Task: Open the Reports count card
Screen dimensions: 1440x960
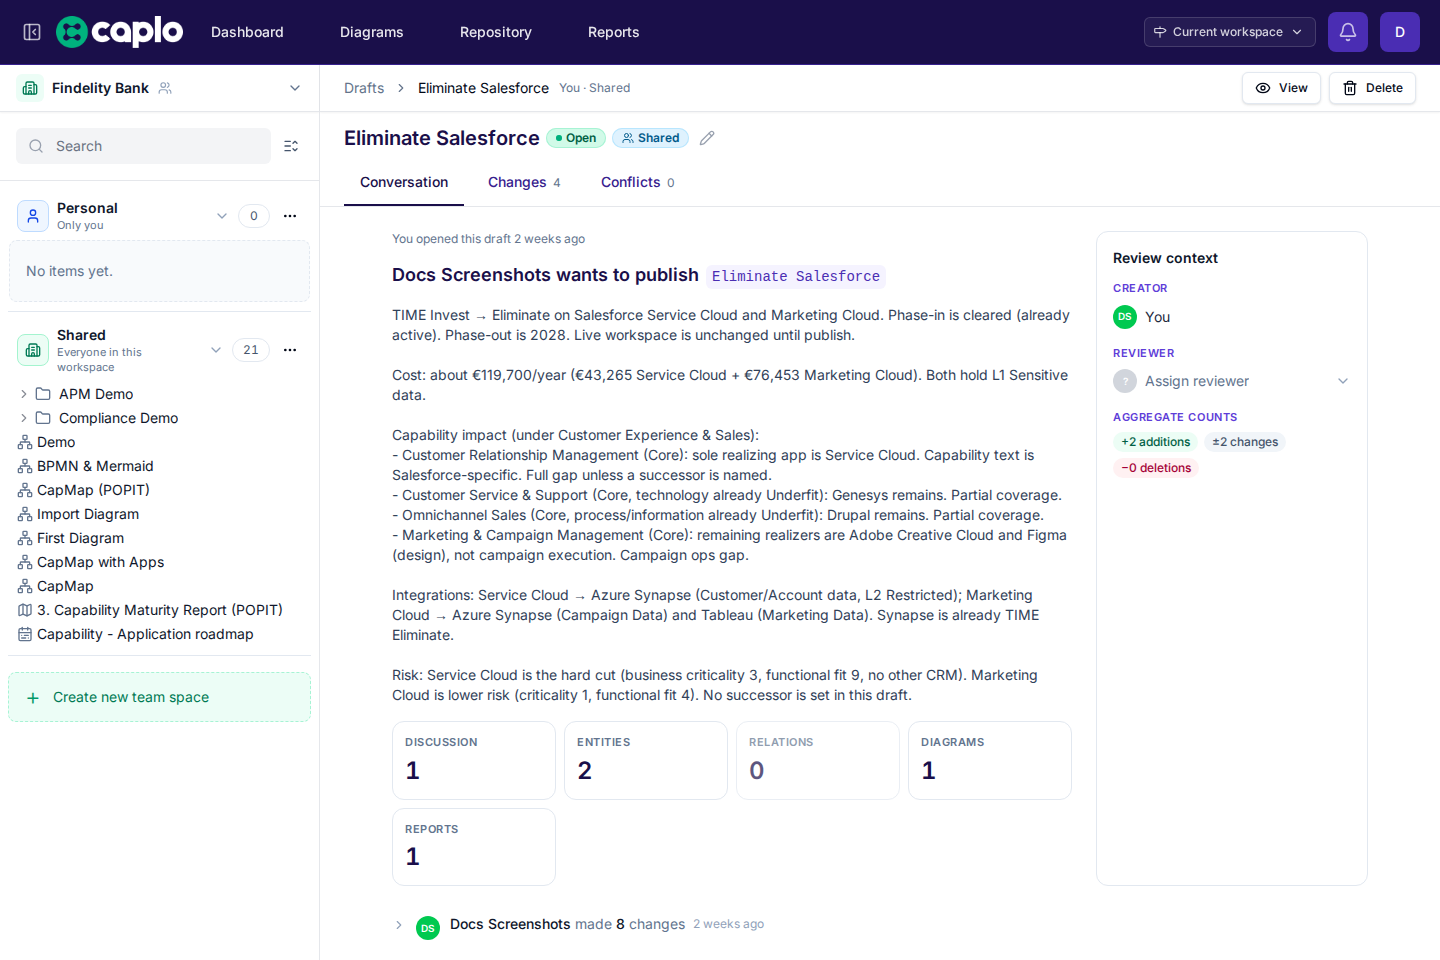Action: tap(474, 847)
